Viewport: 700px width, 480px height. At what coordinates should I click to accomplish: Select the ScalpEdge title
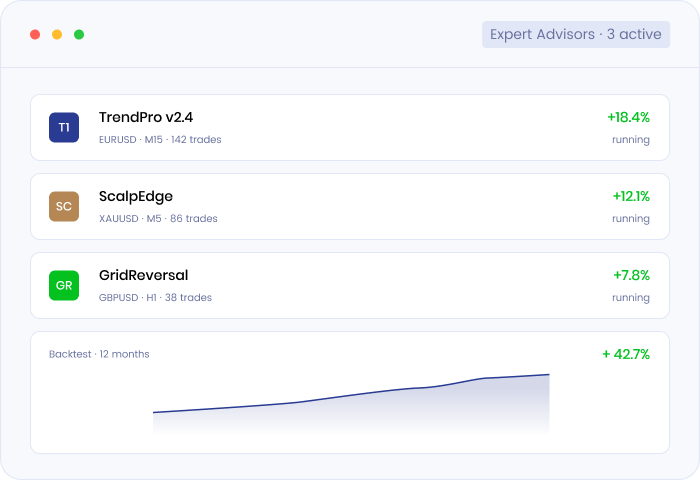coord(136,196)
